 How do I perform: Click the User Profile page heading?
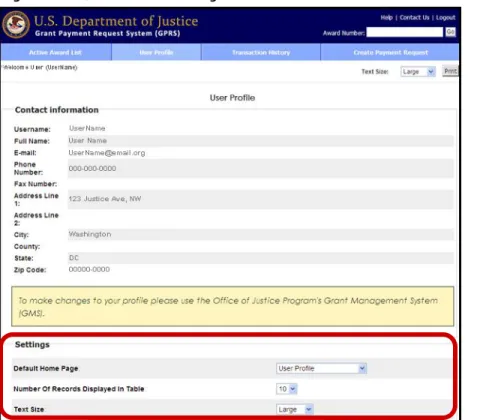coord(232,98)
